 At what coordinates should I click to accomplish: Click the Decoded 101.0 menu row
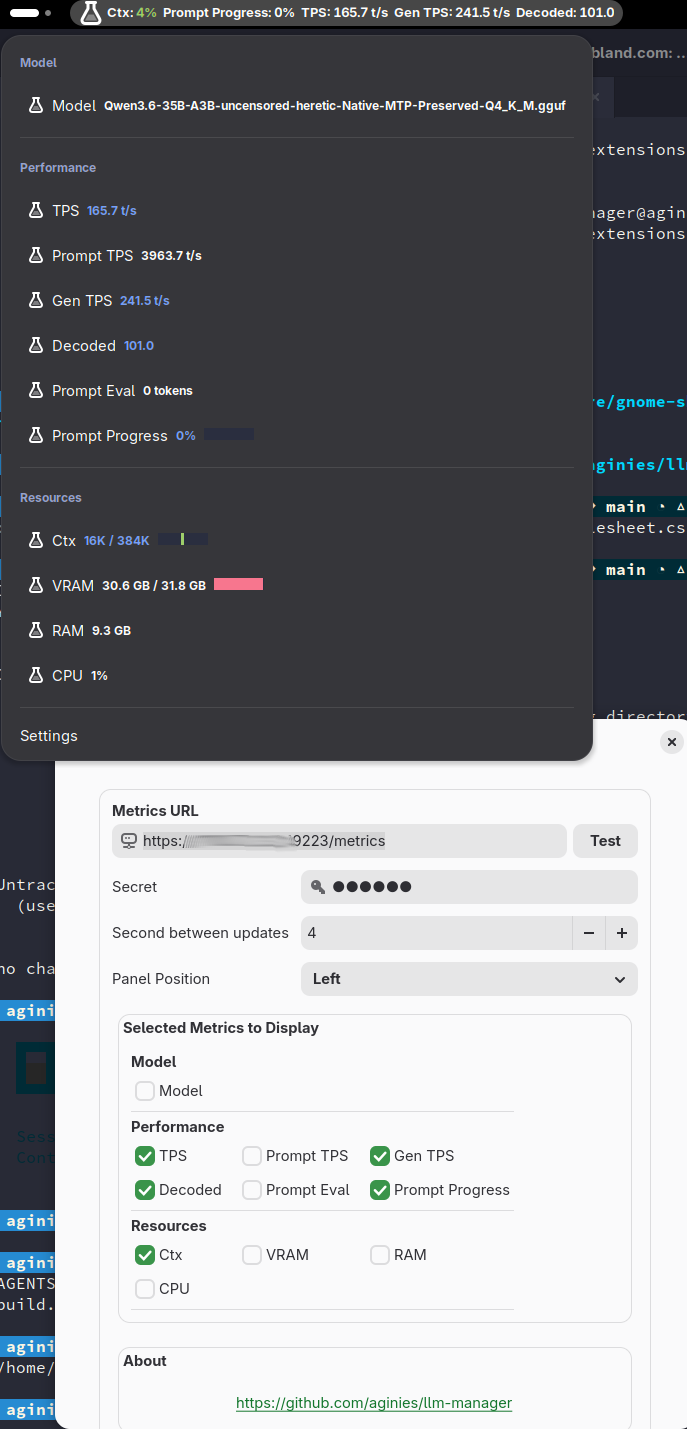click(x=297, y=346)
